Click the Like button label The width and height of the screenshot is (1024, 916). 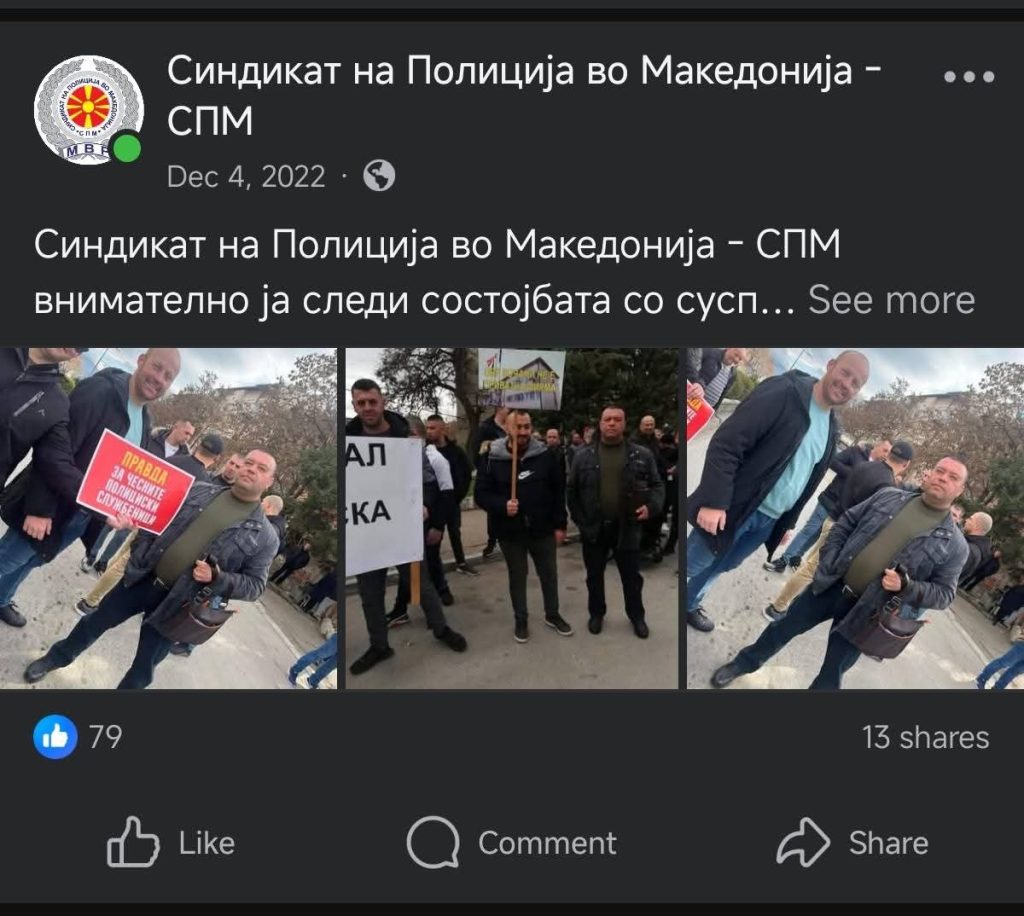tap(207, 843)
